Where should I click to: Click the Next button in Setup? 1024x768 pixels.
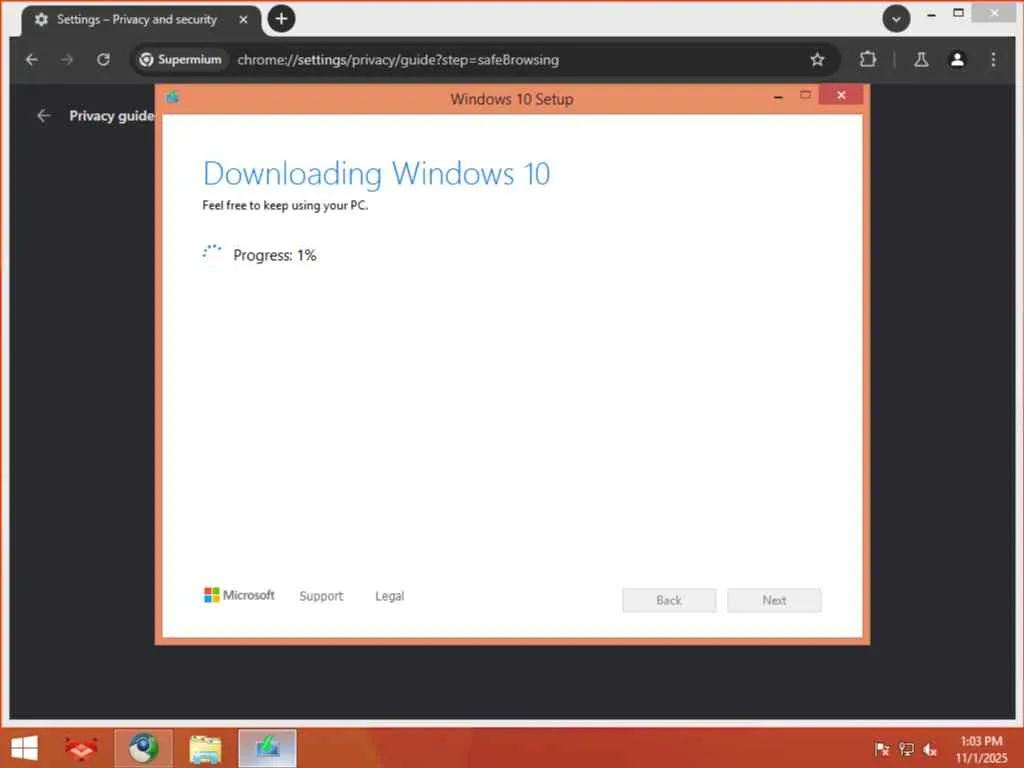[774, 600]
